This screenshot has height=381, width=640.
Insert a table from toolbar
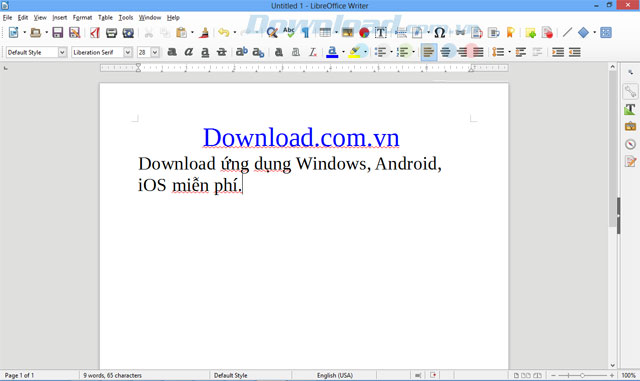coord(325,32)
